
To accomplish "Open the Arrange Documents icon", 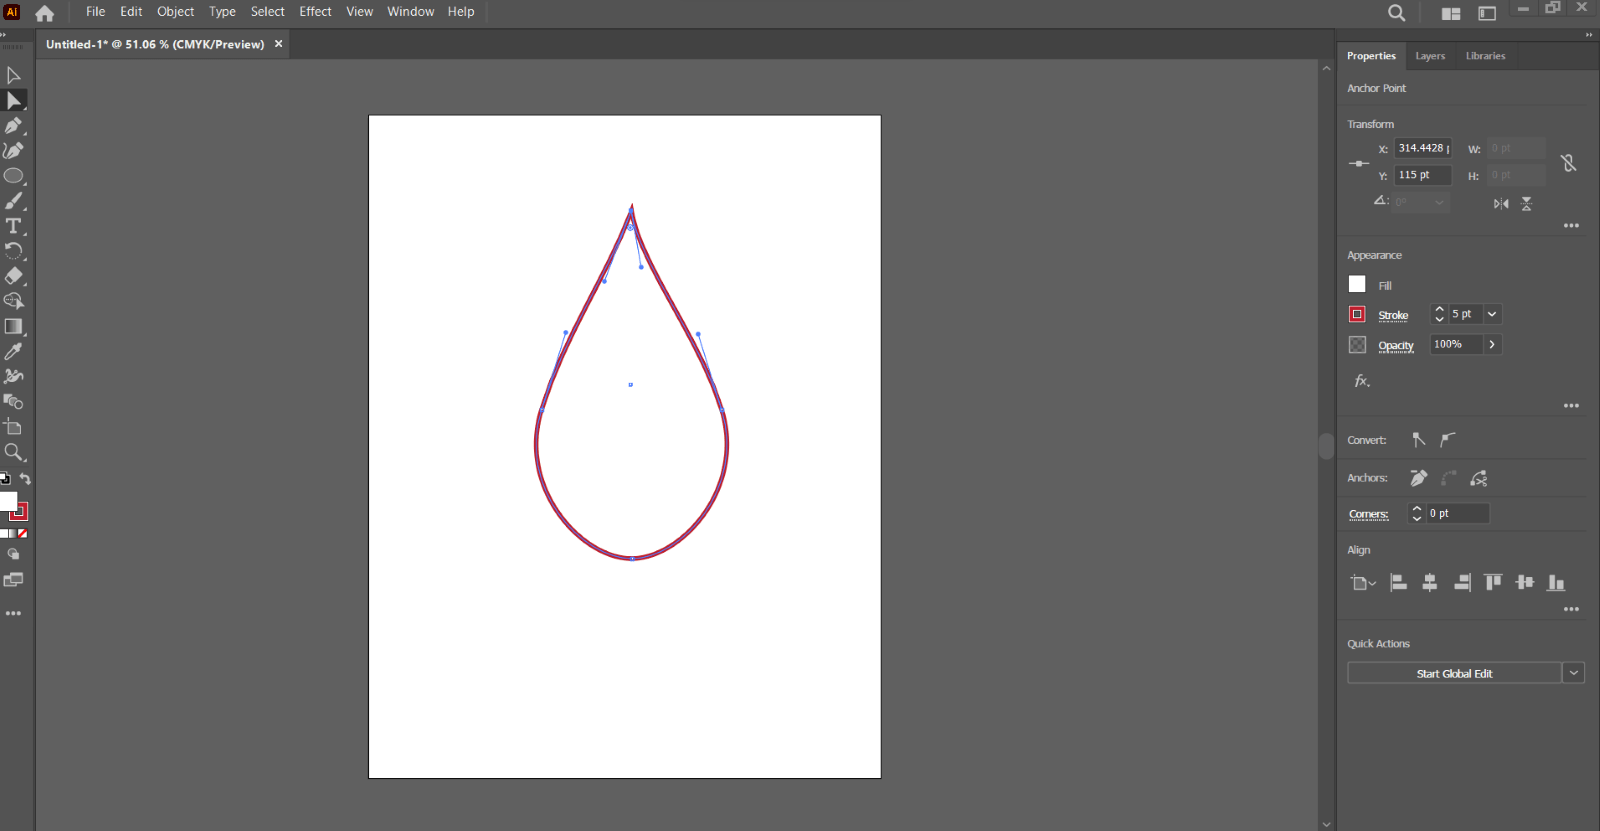I will pyautogui.click(x=1451, y=13).
